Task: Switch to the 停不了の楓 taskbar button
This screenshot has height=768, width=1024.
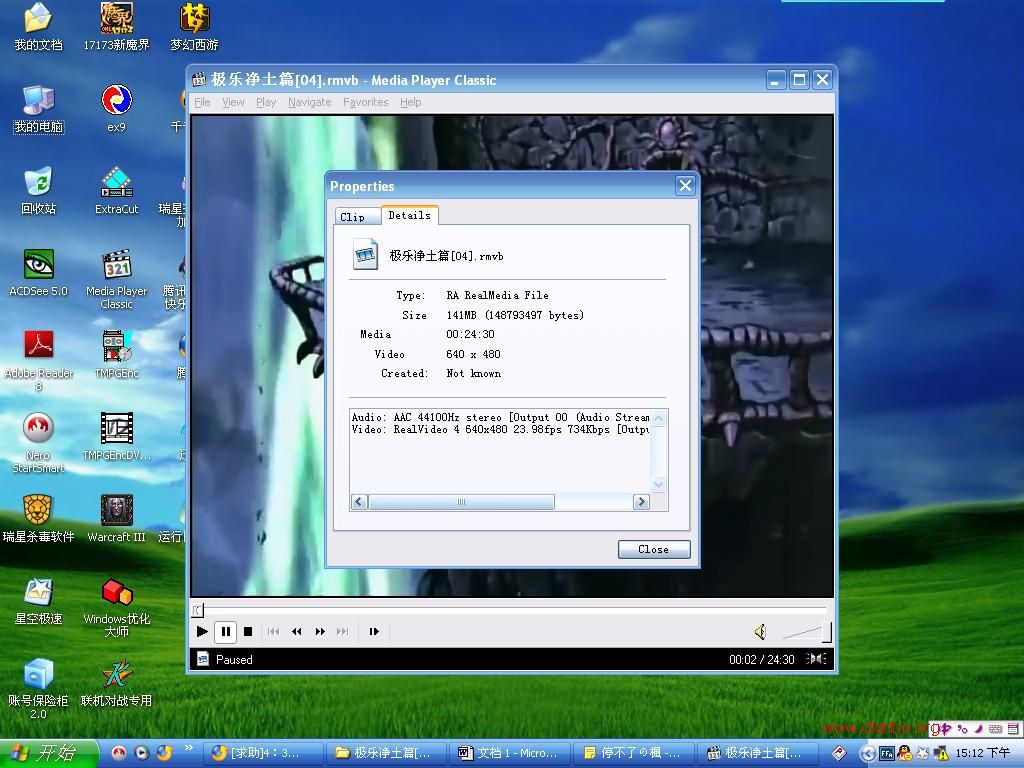Action: (x=634, y=753)
